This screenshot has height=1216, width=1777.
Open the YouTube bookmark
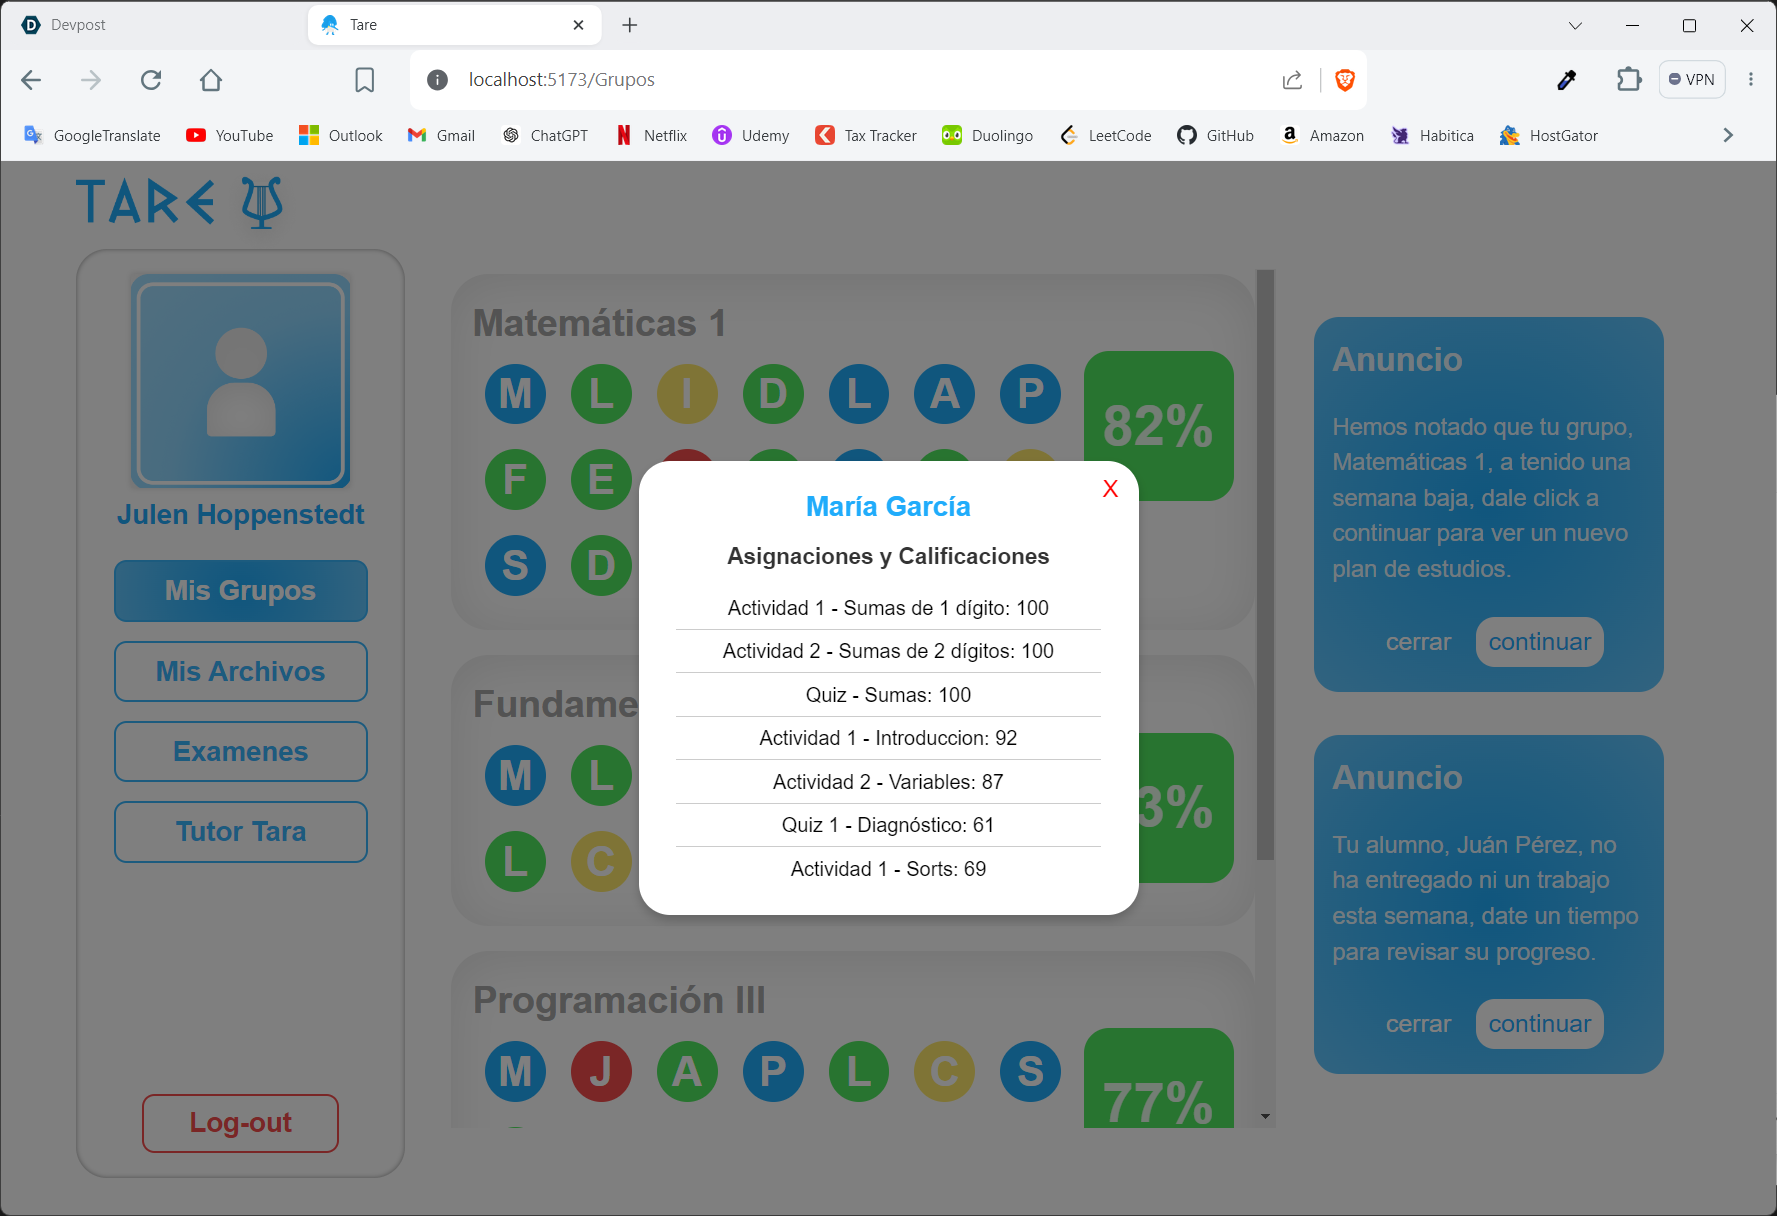(230, 135)
